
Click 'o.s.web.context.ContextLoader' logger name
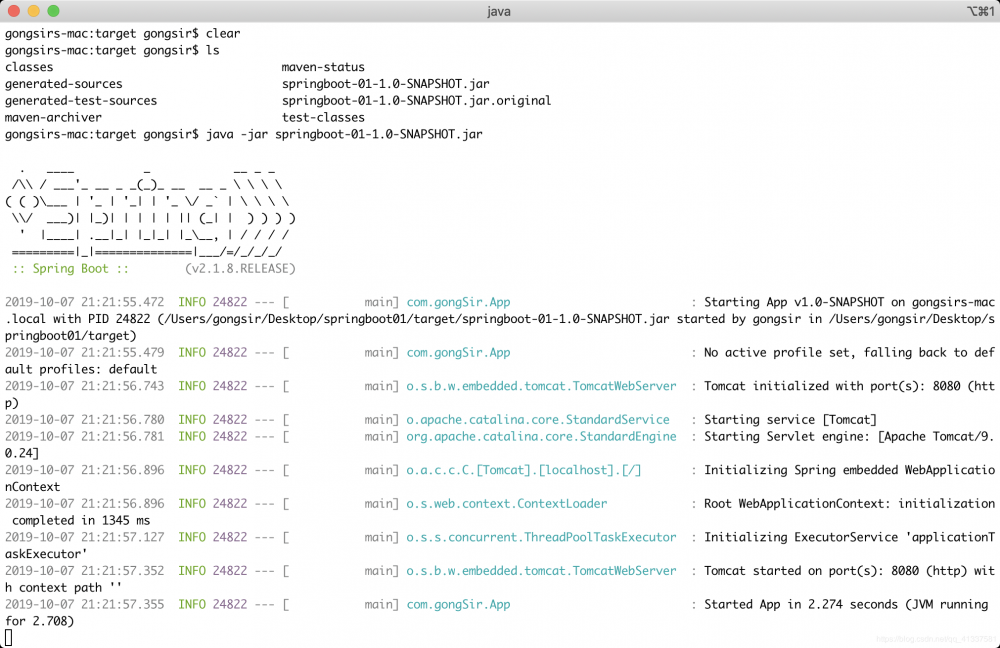pos(507,503)
